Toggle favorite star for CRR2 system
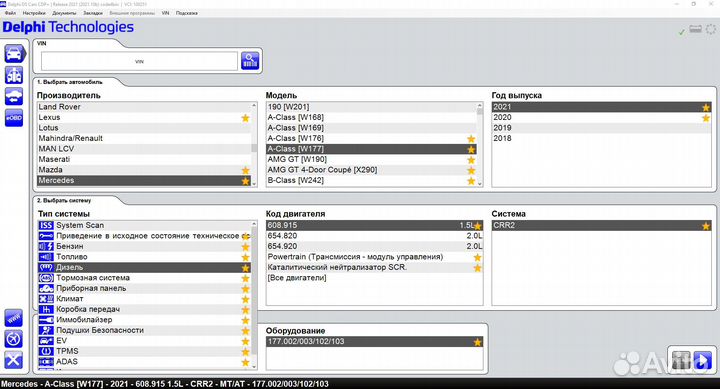 (x=706, y=226)
